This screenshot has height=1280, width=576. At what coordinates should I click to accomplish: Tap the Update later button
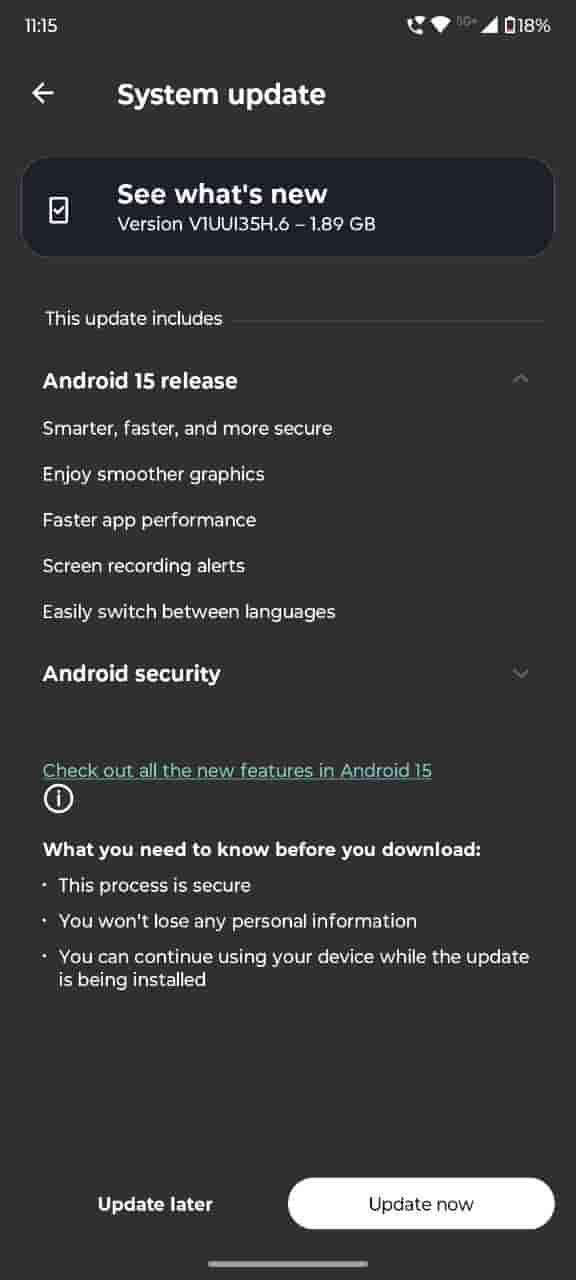click(155, 1204)
